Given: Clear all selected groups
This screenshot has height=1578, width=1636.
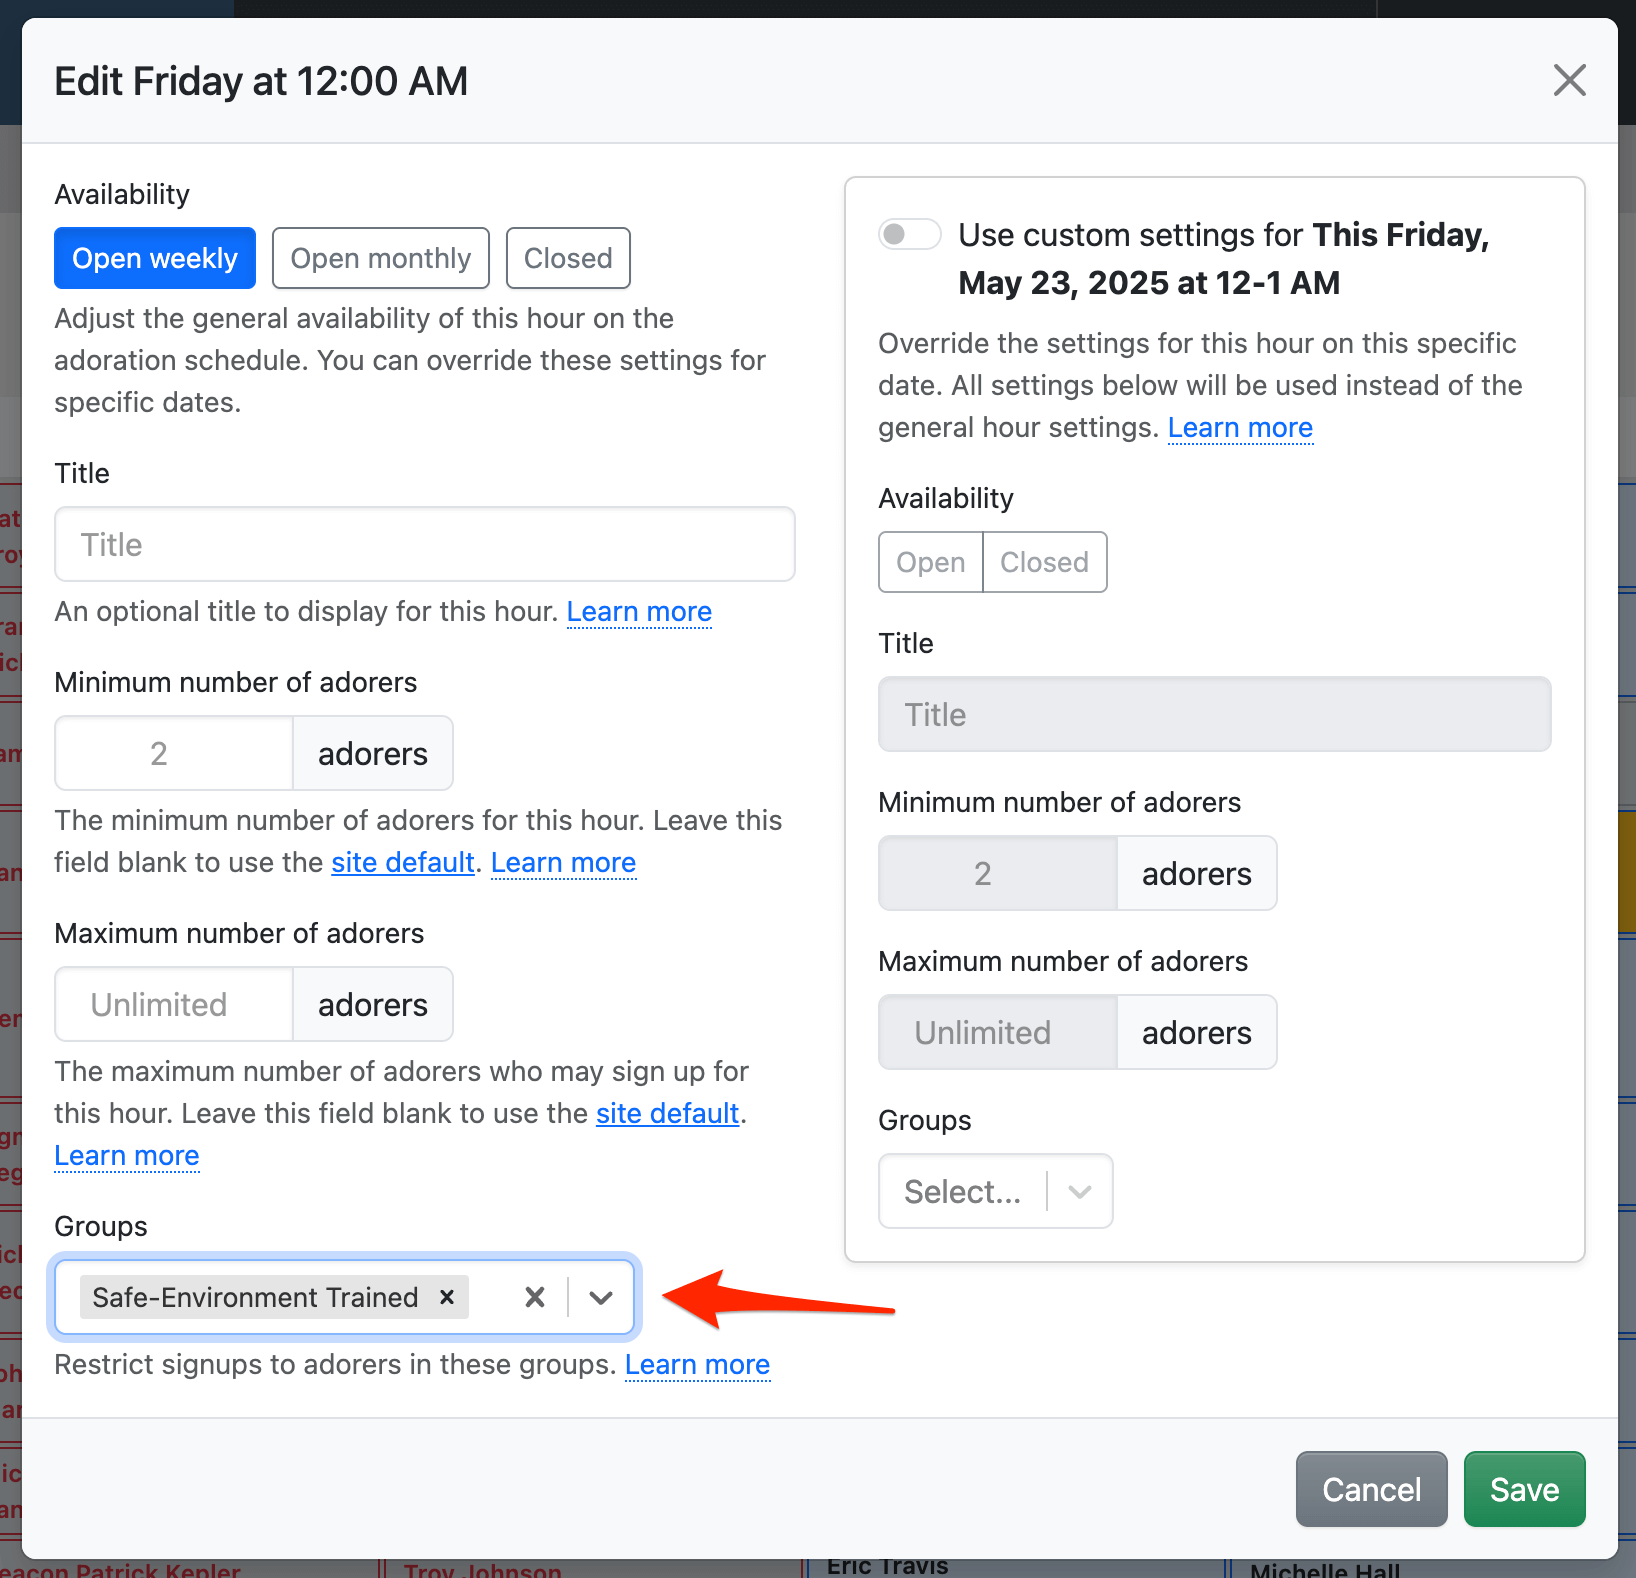Looking at the screenshot, I should (x=535, y=1297).
